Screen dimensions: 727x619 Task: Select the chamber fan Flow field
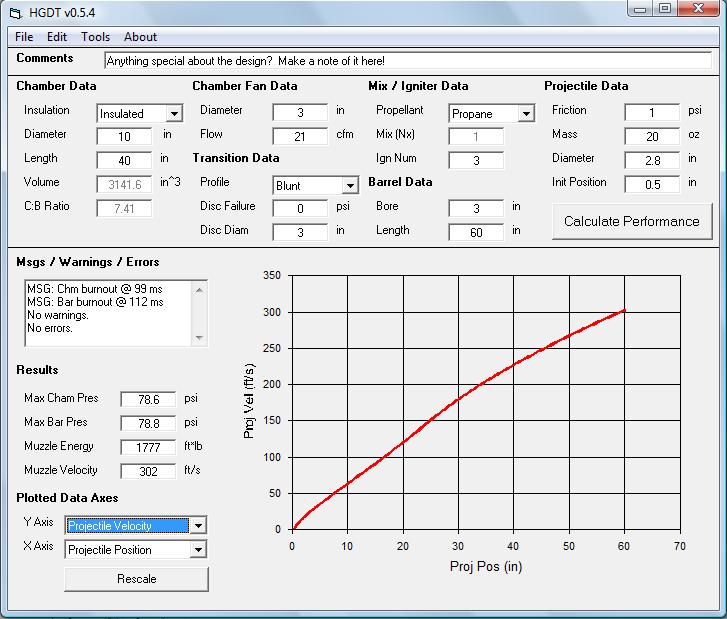[300, 137]
